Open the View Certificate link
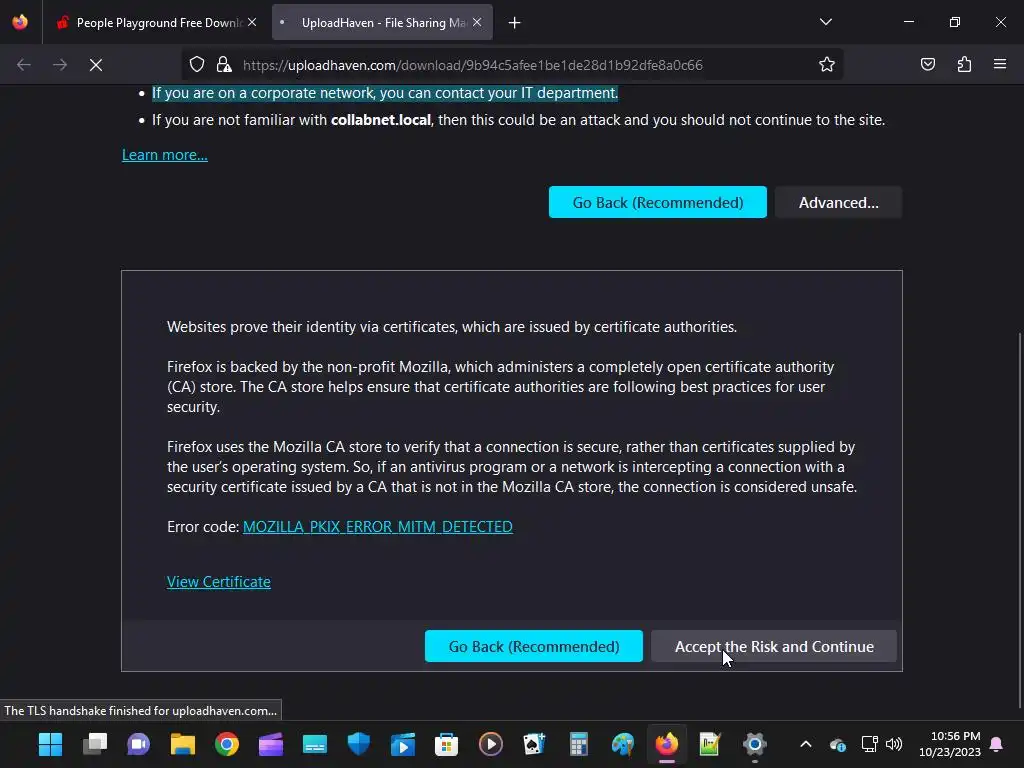 pos(219,581)
